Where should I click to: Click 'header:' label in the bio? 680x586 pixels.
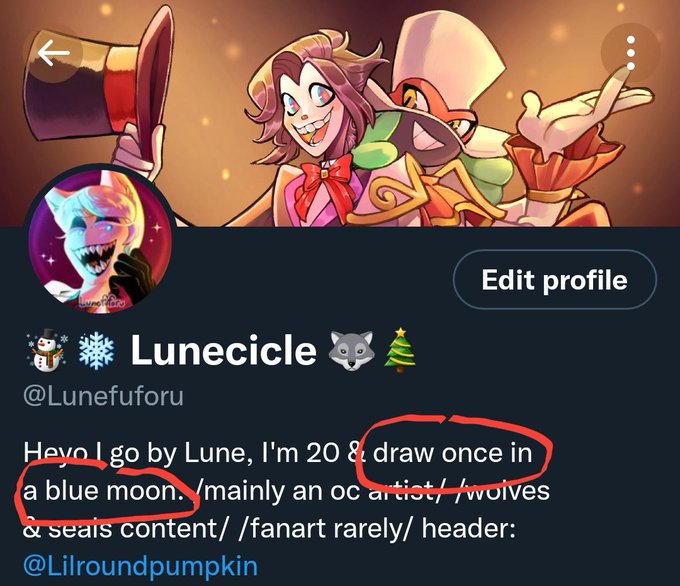point(469,528)
